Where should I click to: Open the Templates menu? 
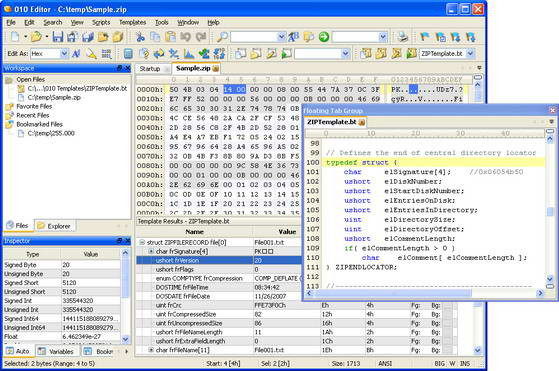[x=132, y=22]
